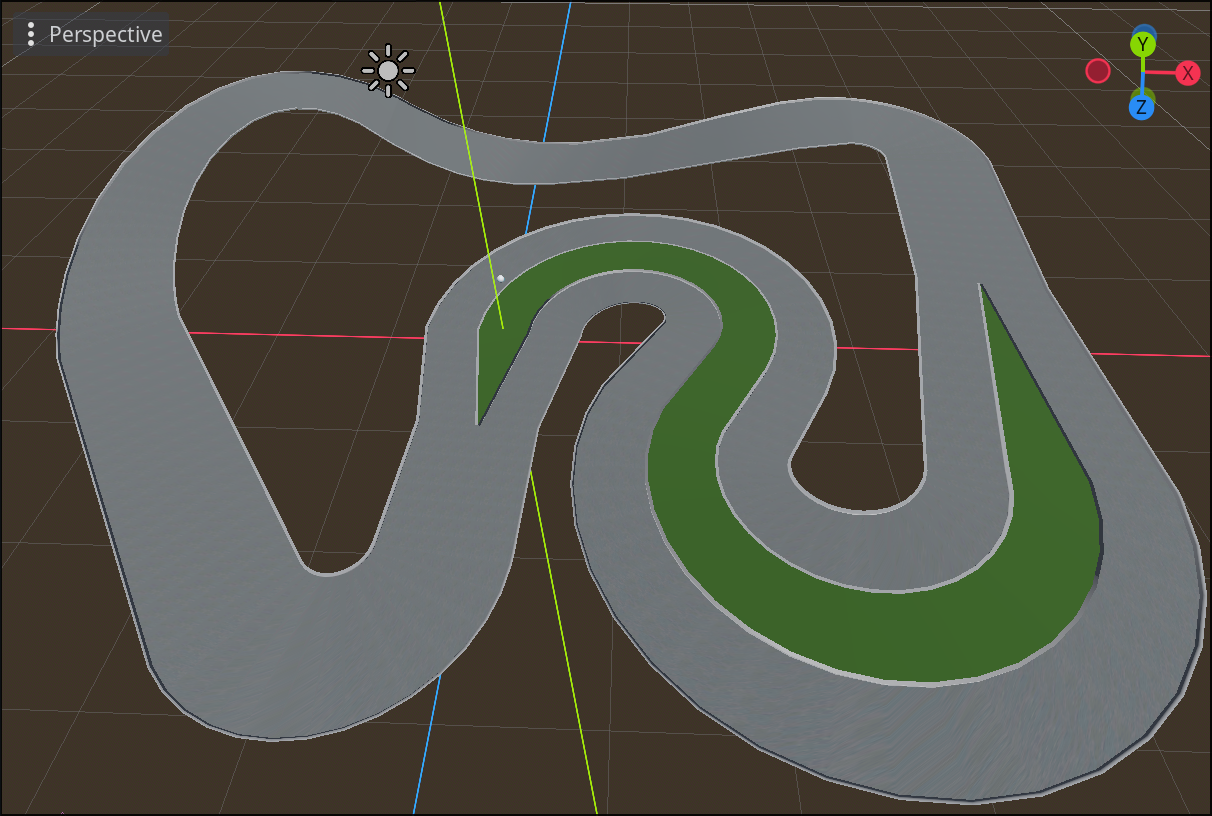Select the directional light sun gizmo
The width and height of the screenshot is (1212, 816).
click(x=388, y=70)
